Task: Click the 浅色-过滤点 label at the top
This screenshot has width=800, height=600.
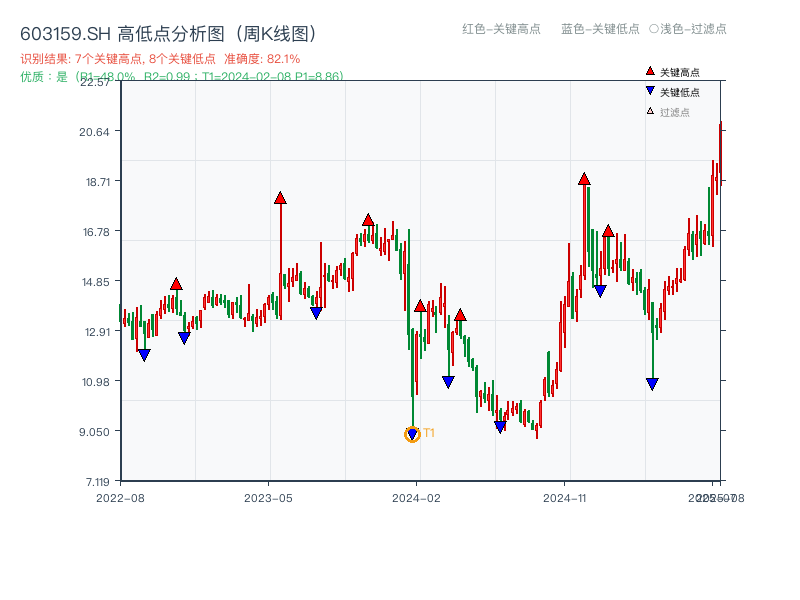Action: 693,29
